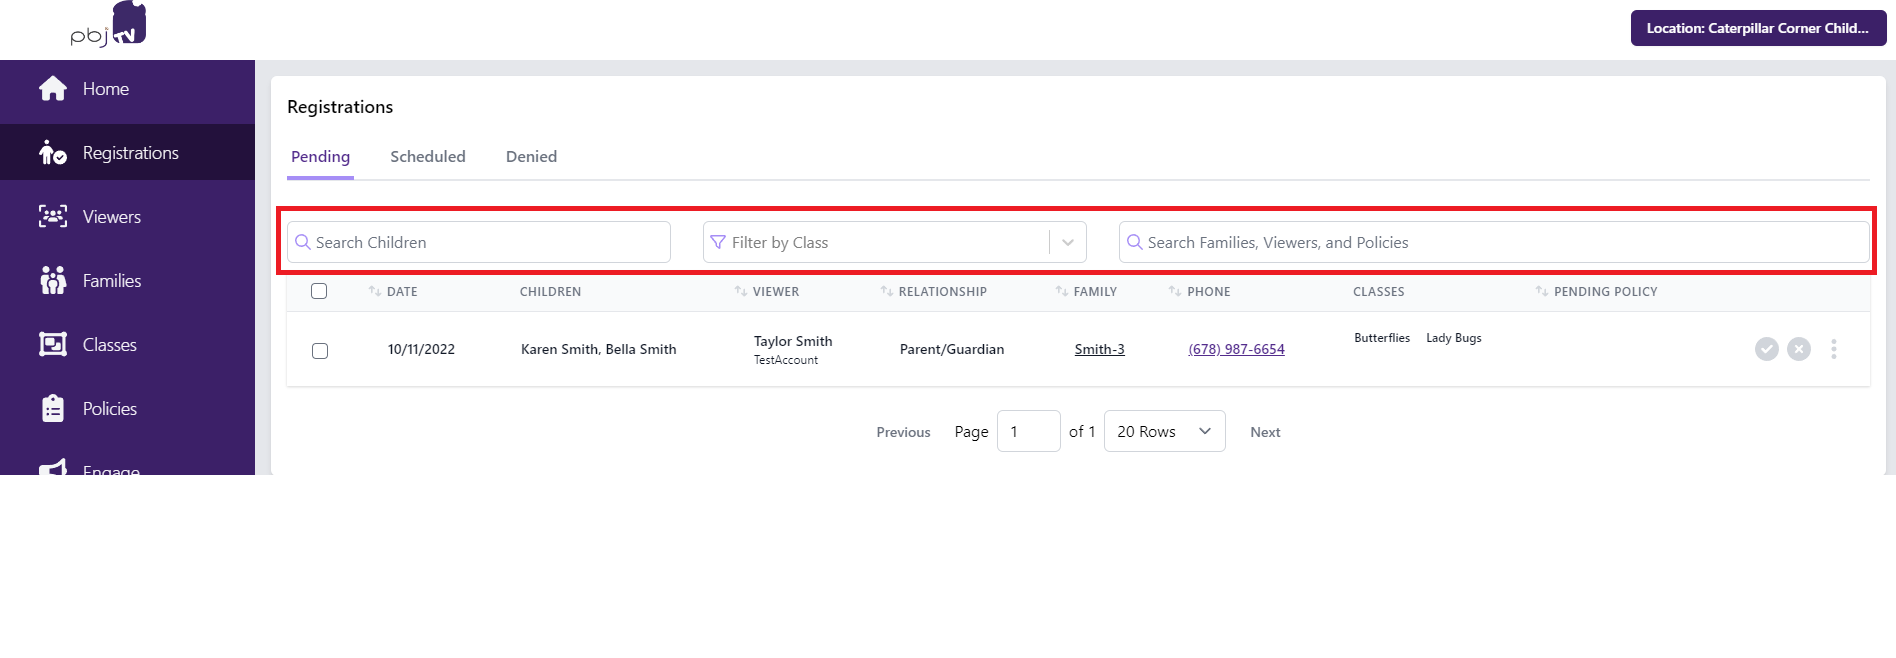Sort by Relationship column header

(933, 291)
